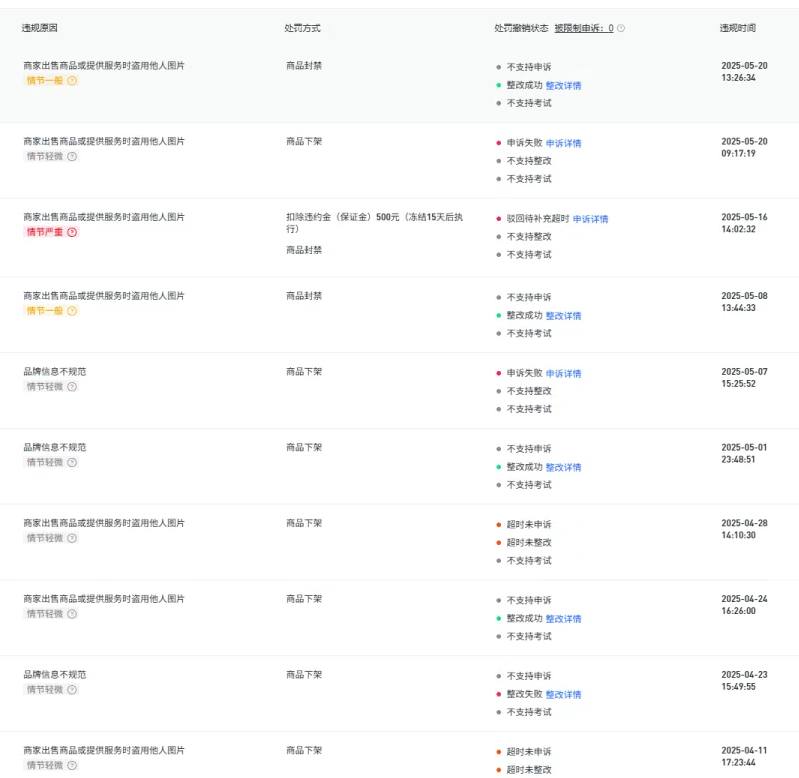Click 情节轻微 help icon in 2025-05-01 row
799x778 pixels.
(x=72, y=463)
